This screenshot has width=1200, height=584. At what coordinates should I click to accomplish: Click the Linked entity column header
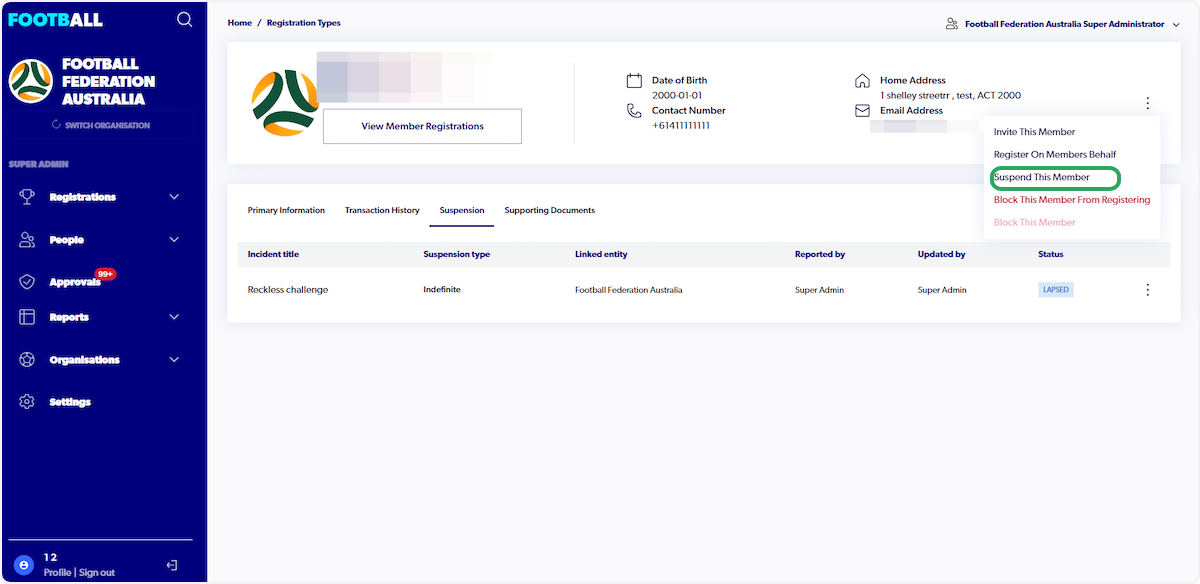click(x=601, y=254)
